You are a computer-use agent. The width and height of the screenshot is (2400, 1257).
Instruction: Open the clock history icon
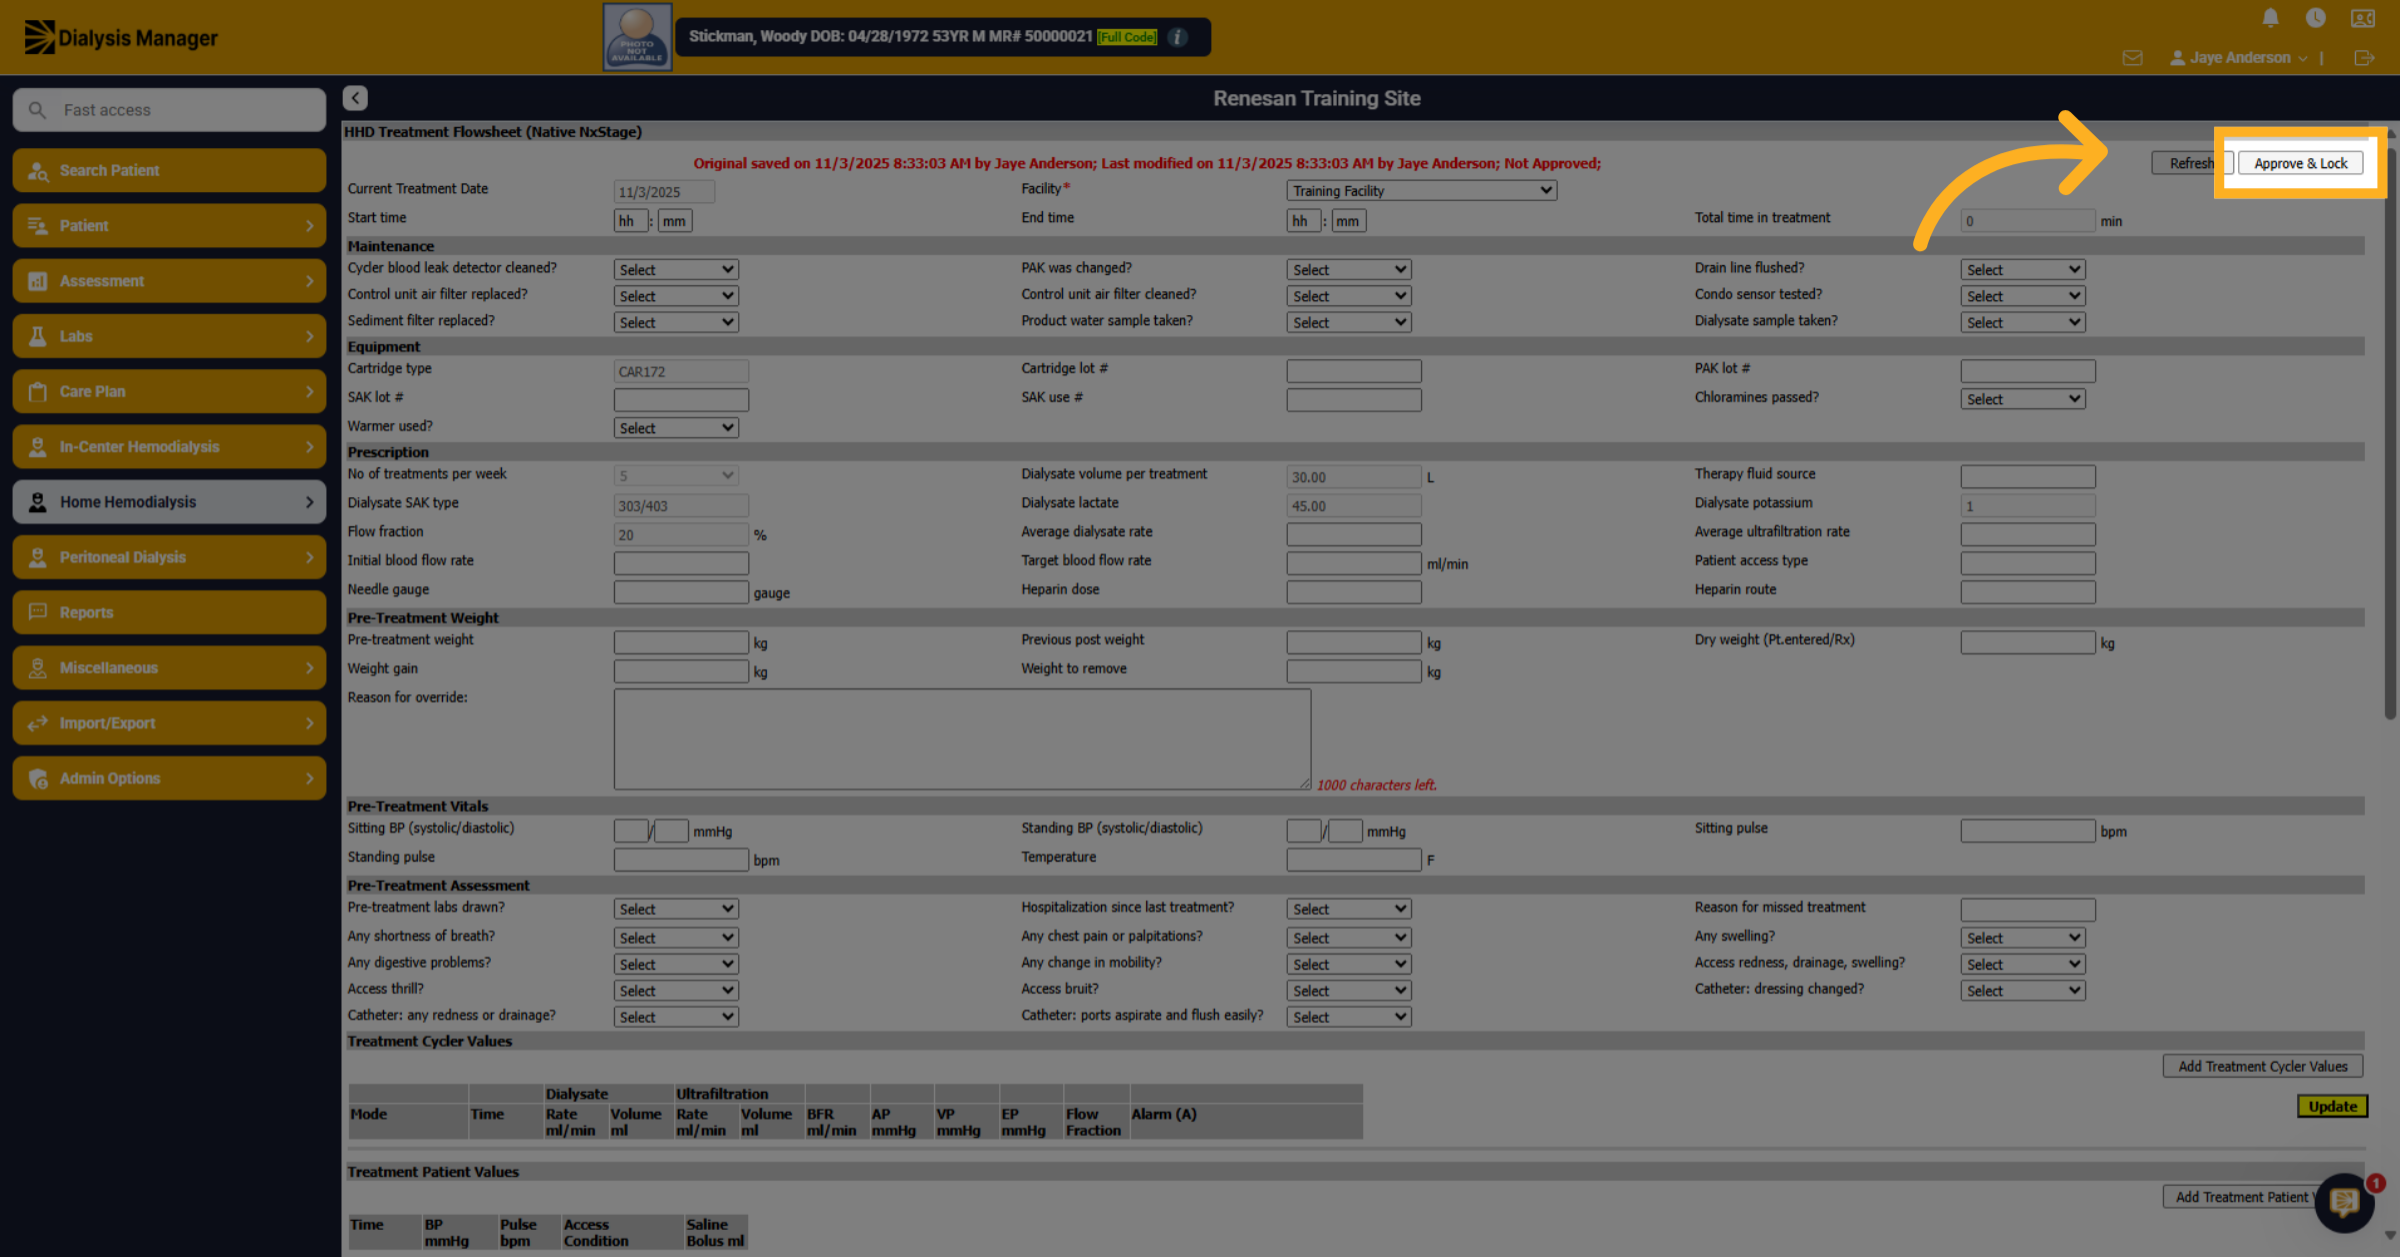pos(2315,18)
